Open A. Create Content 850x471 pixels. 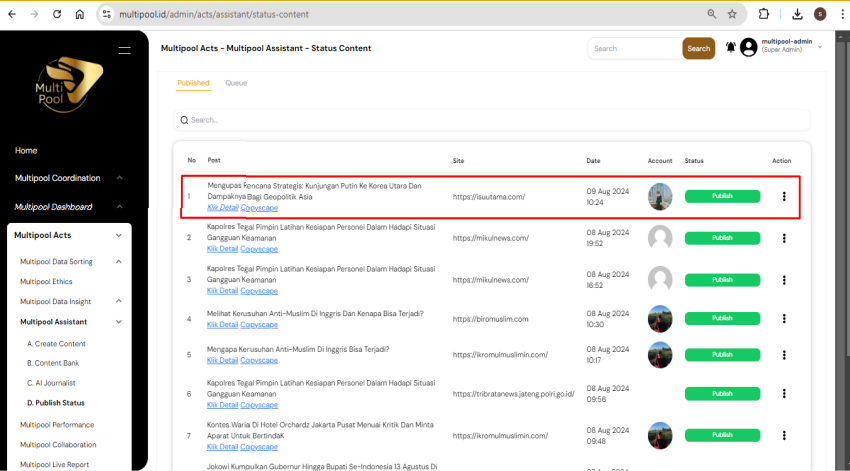[56, 344]
